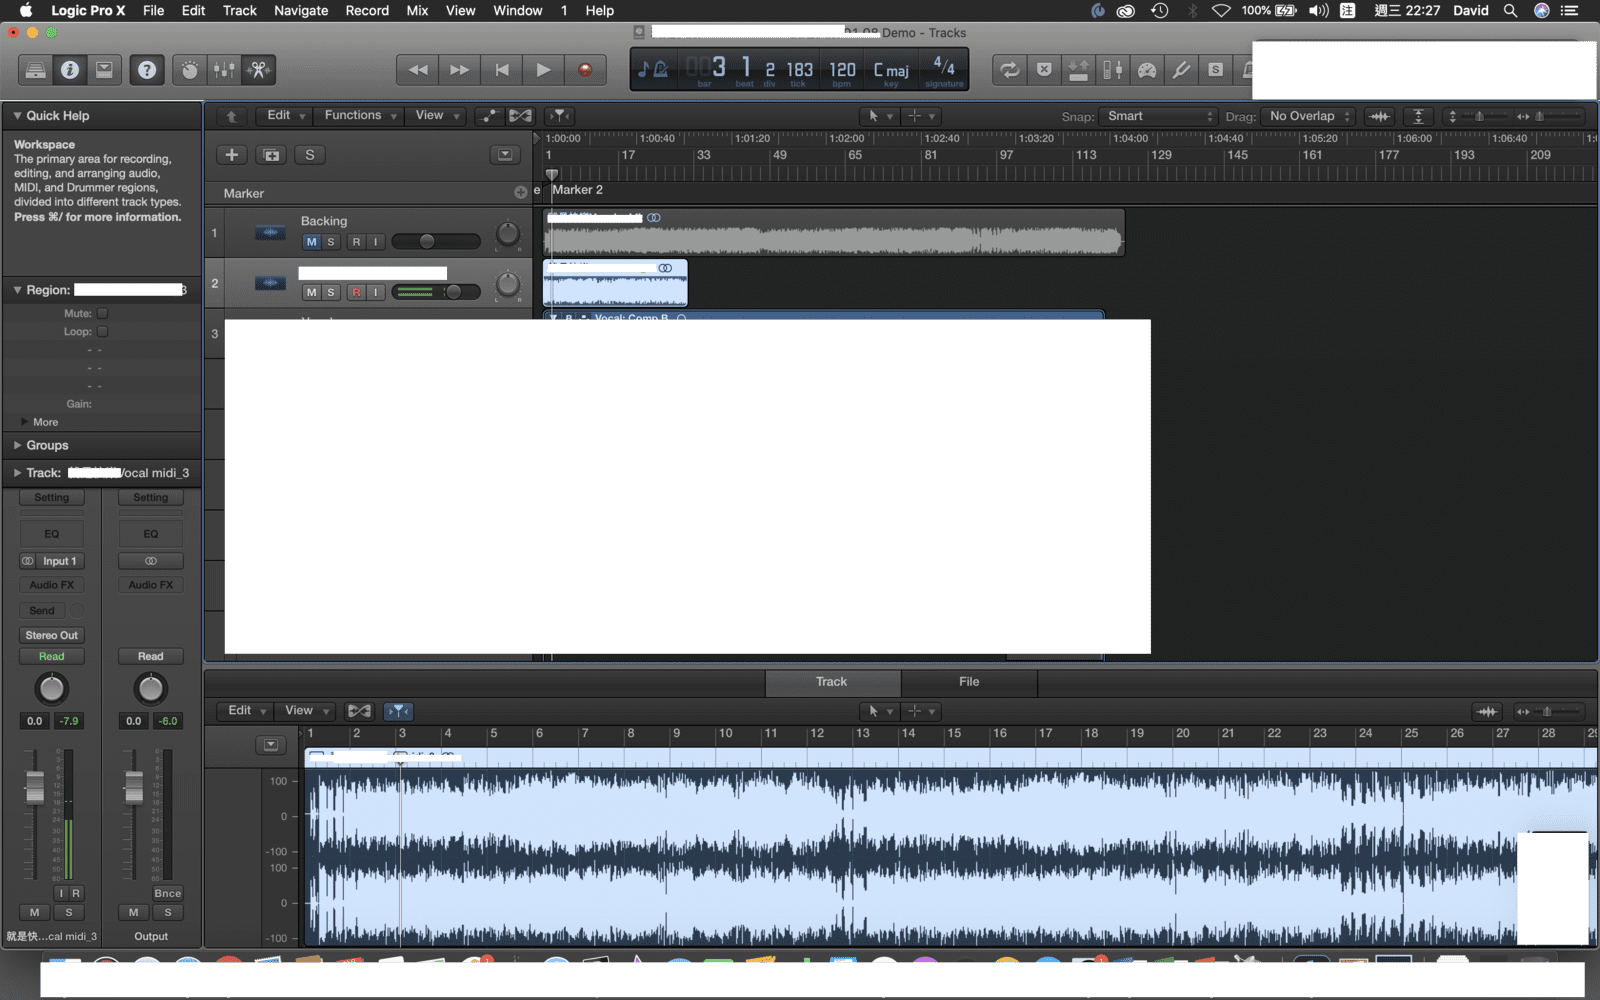Click the up-arrow leave folder button
The height and width of the screenshot is (1000, 1600).
click(232, 116)
